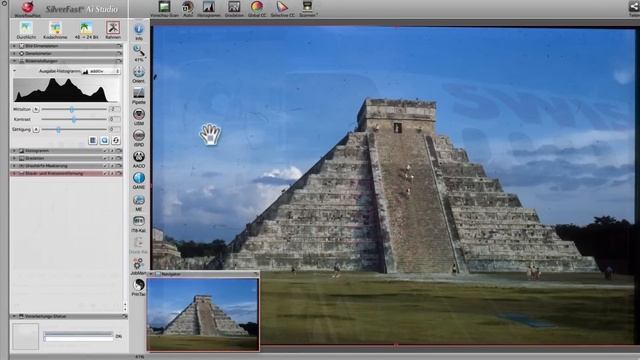Open the Histogramm toolbar icon
Viewport: 640px width, 360px height.
click(x=209, y=7)
